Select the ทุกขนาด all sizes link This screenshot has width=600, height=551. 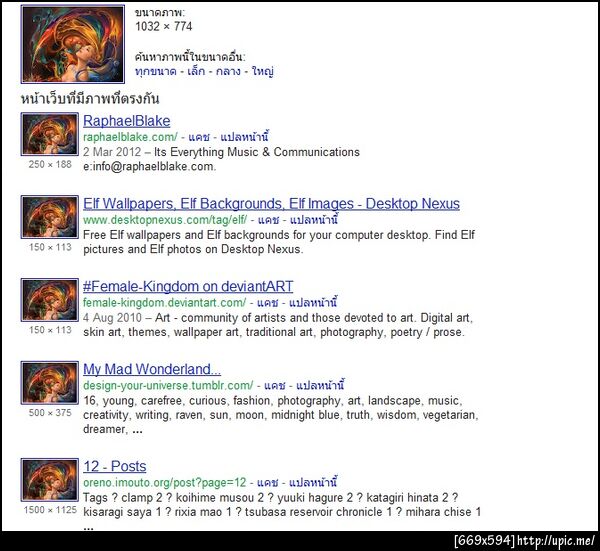click(156, 71)
